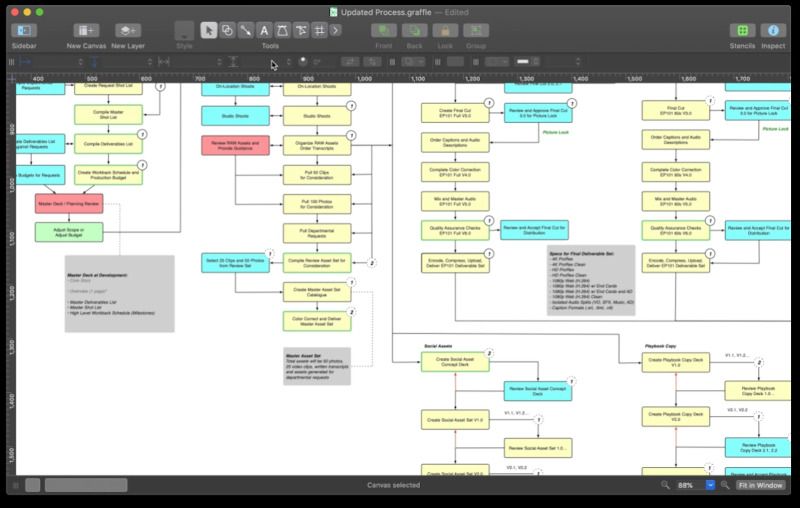800x508 pixels.
Task: Select the Diagramming tool
Action: click(x=301, y=31)
